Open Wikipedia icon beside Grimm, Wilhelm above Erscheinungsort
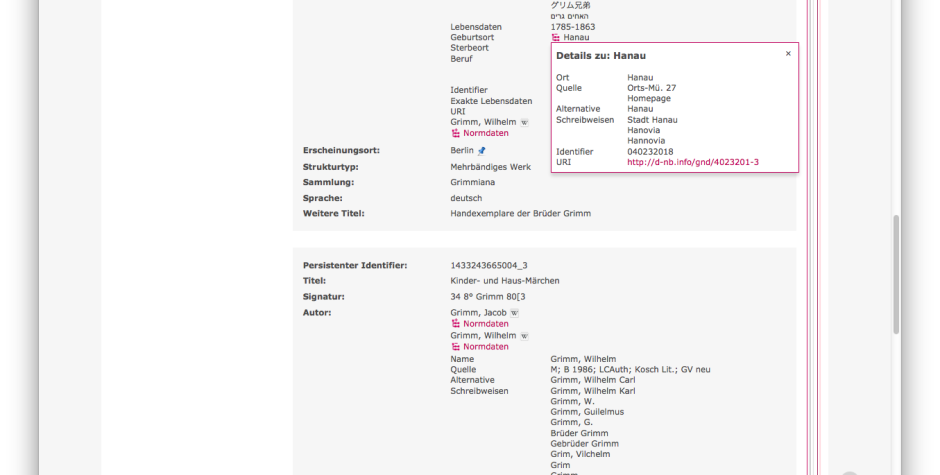This screenshot has width=940, height=475. 524,122
